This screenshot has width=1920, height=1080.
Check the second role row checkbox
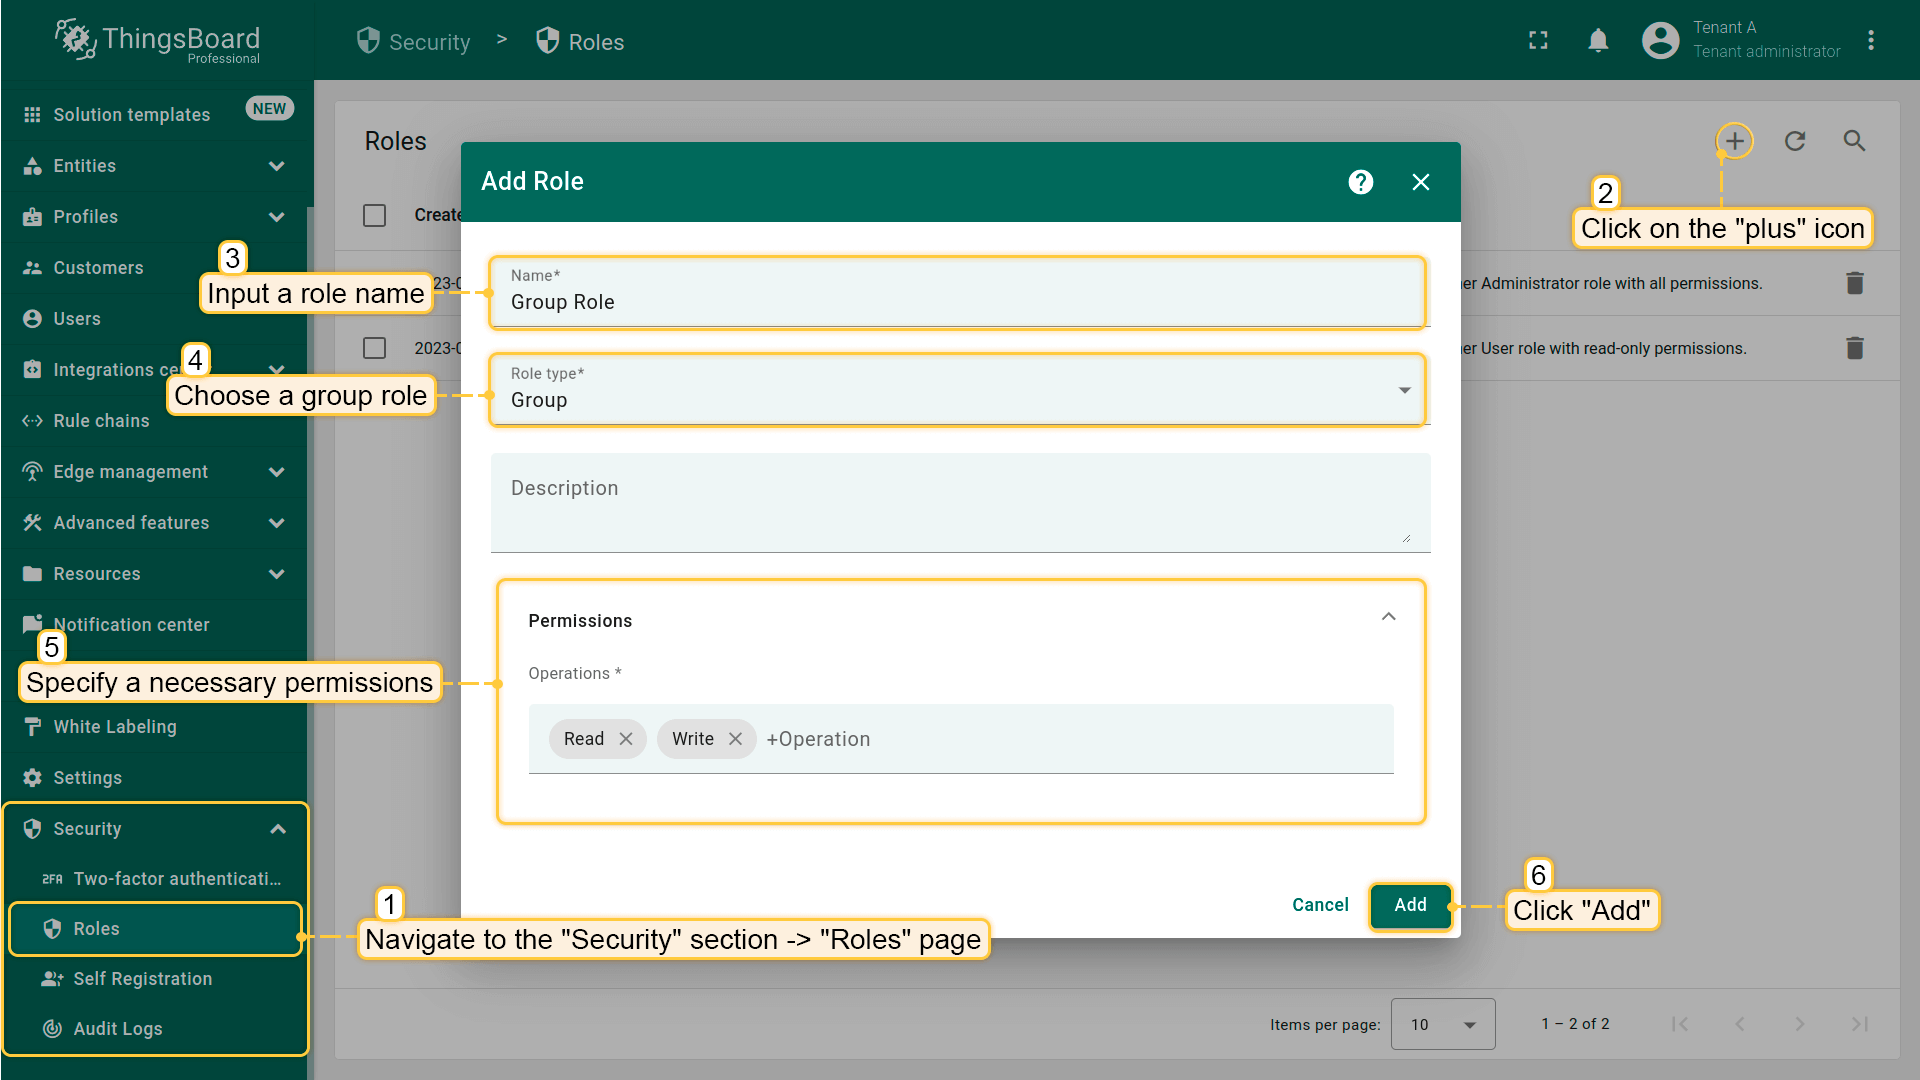375,348
